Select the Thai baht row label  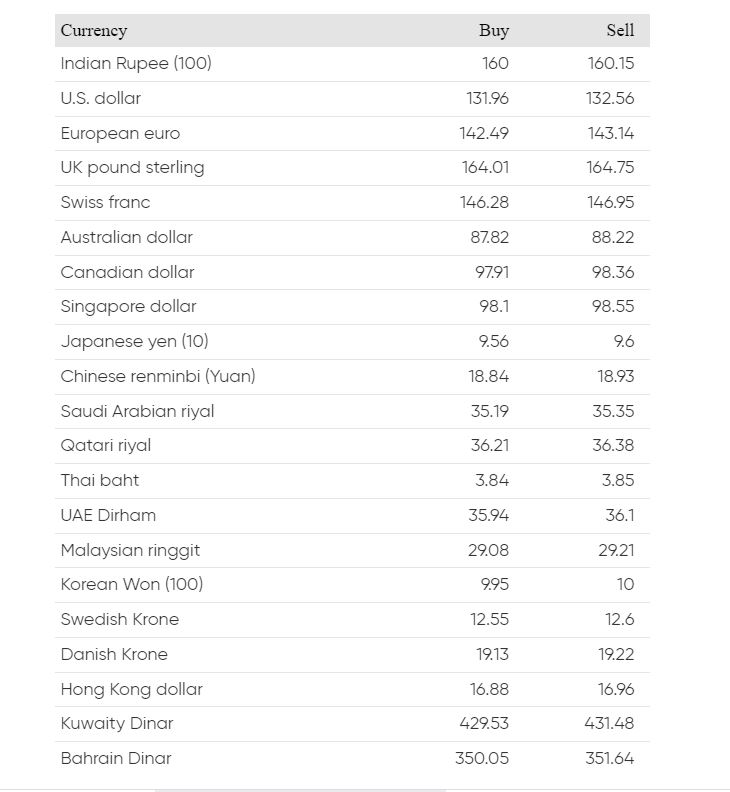click(100, 480)
